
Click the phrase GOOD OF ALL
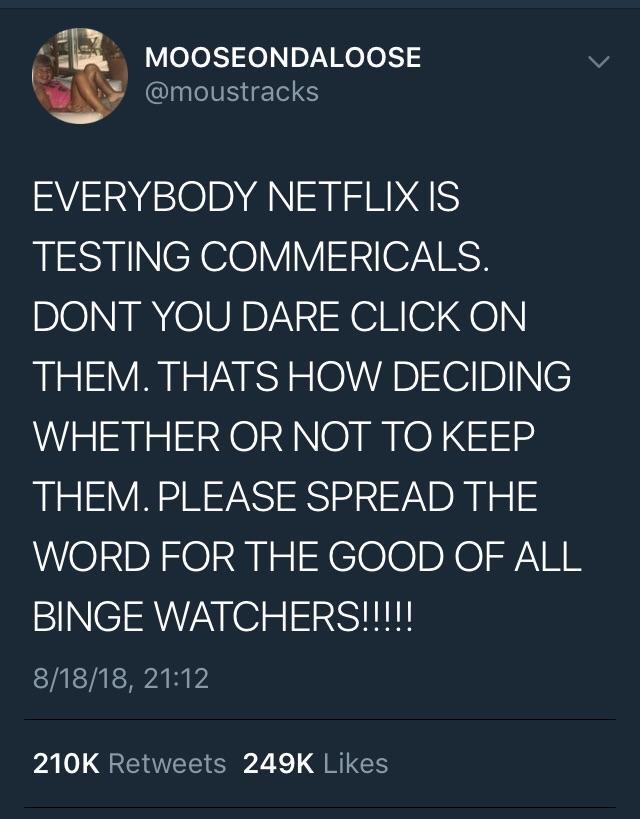454,556
